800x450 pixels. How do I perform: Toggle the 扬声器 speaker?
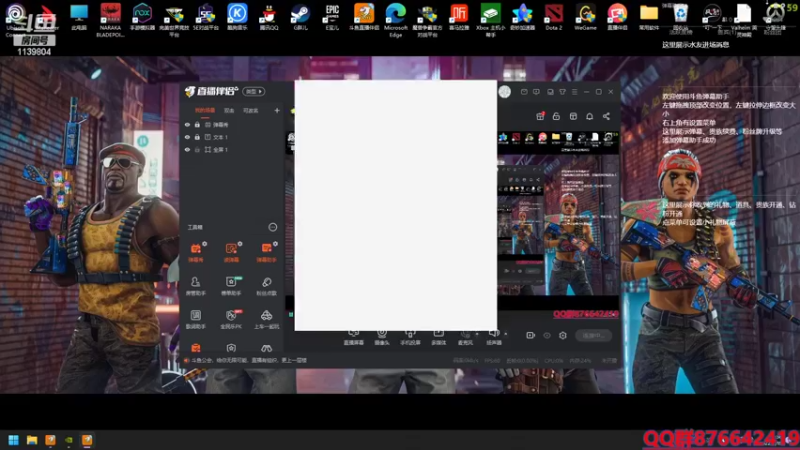pos(494,338)
